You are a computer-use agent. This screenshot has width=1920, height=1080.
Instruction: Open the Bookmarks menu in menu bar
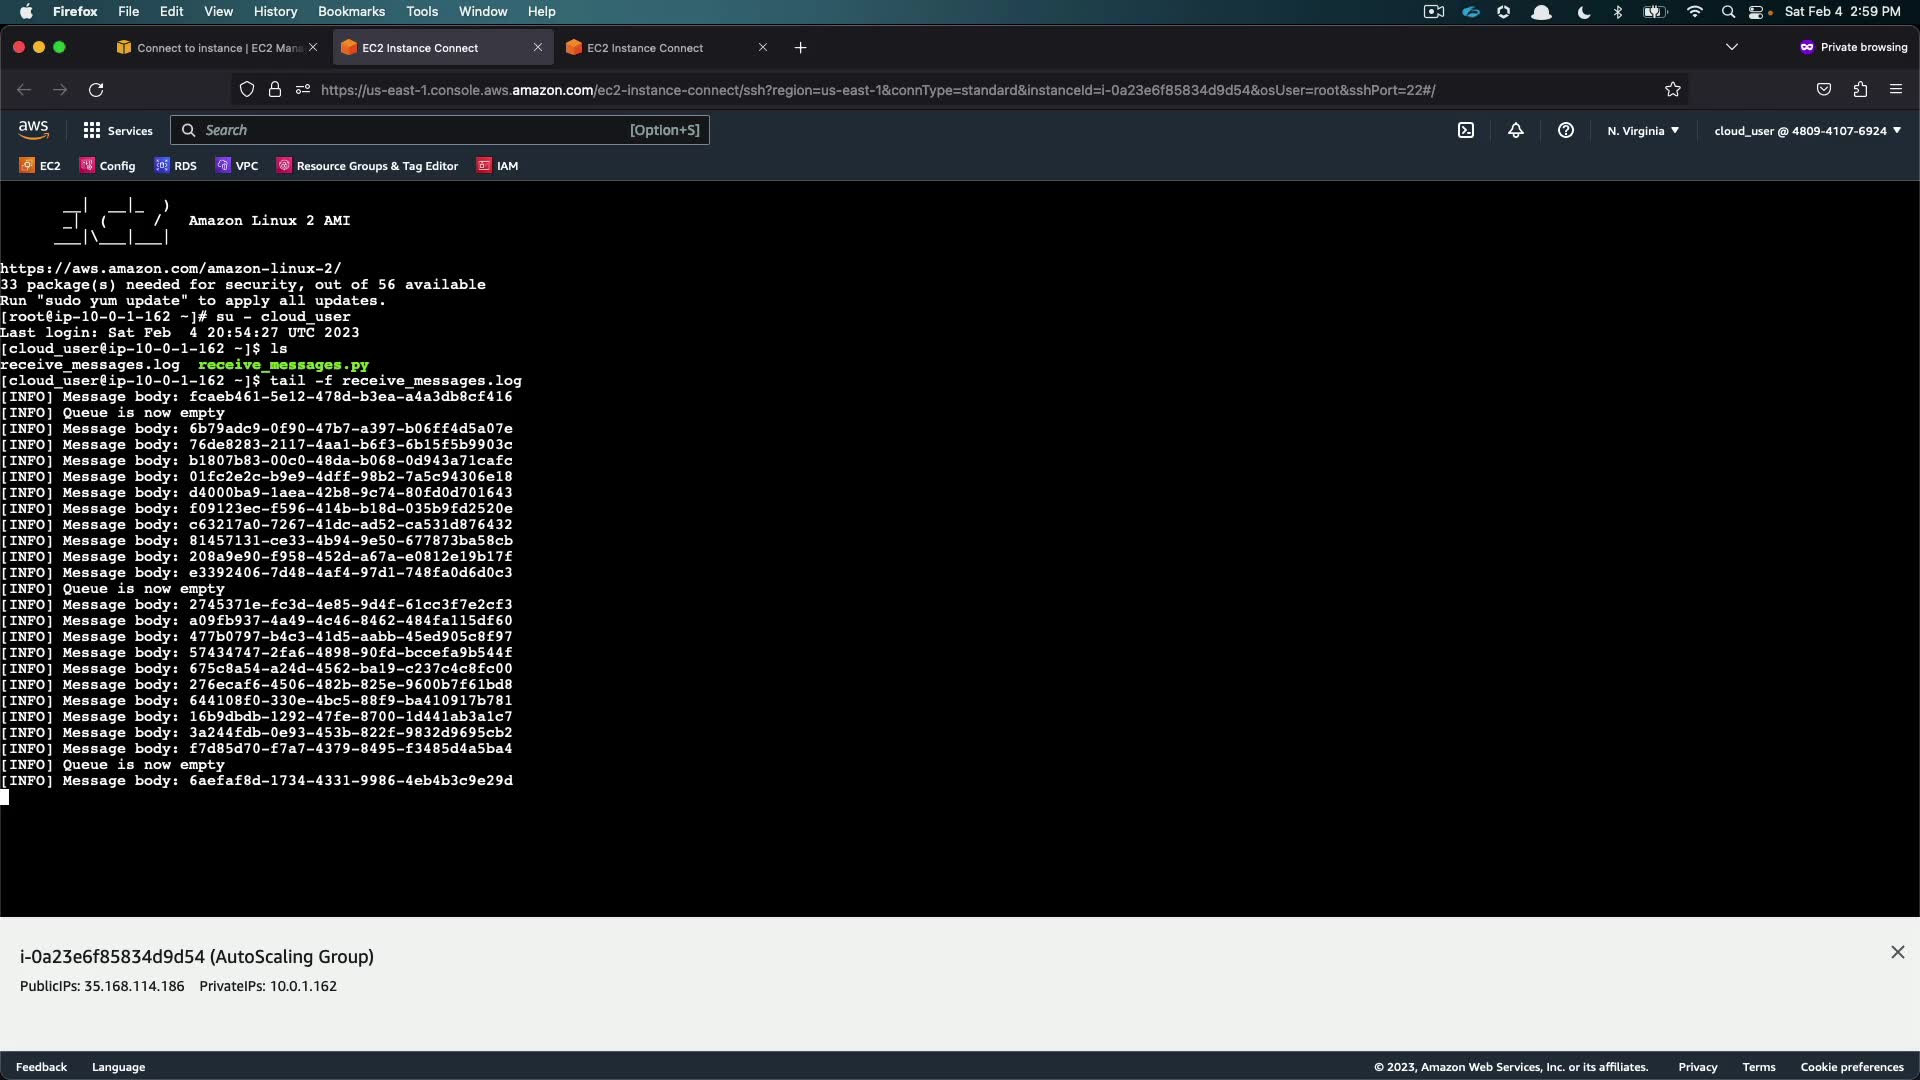[351, 12]
